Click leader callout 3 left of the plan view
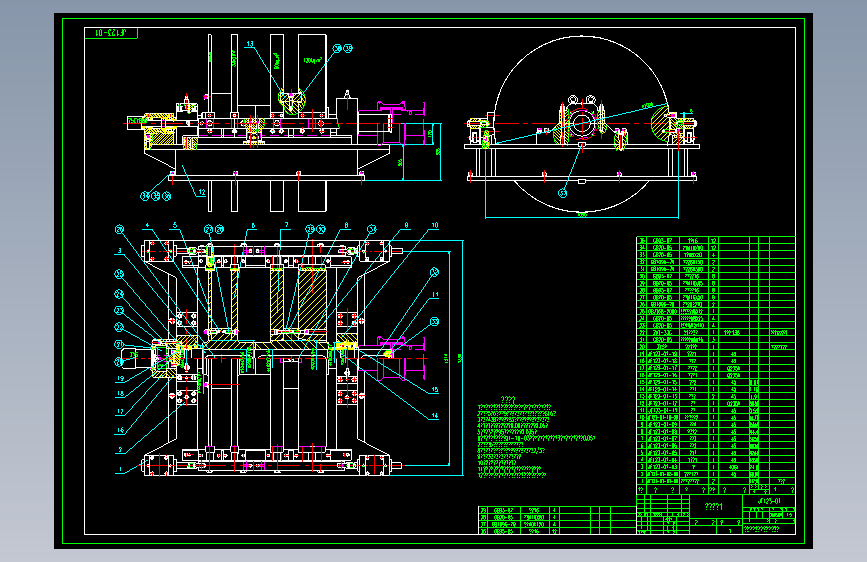This screenshot has width=867, height=562. coord(119,251)
